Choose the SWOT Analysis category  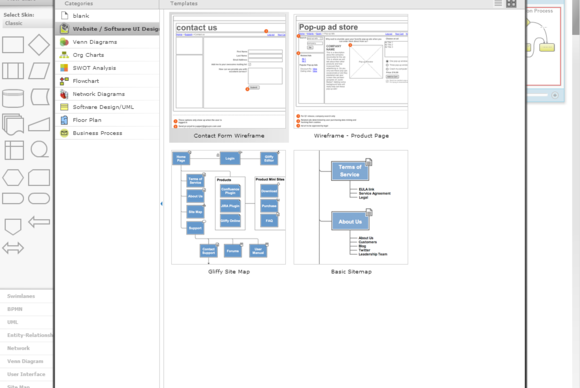point(107,68)
